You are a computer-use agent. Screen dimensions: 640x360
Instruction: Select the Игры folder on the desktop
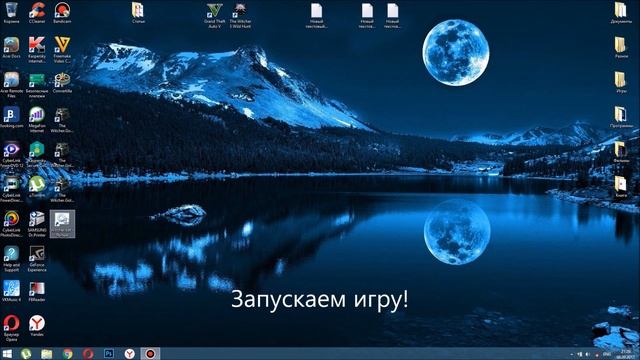click(621, 82)
